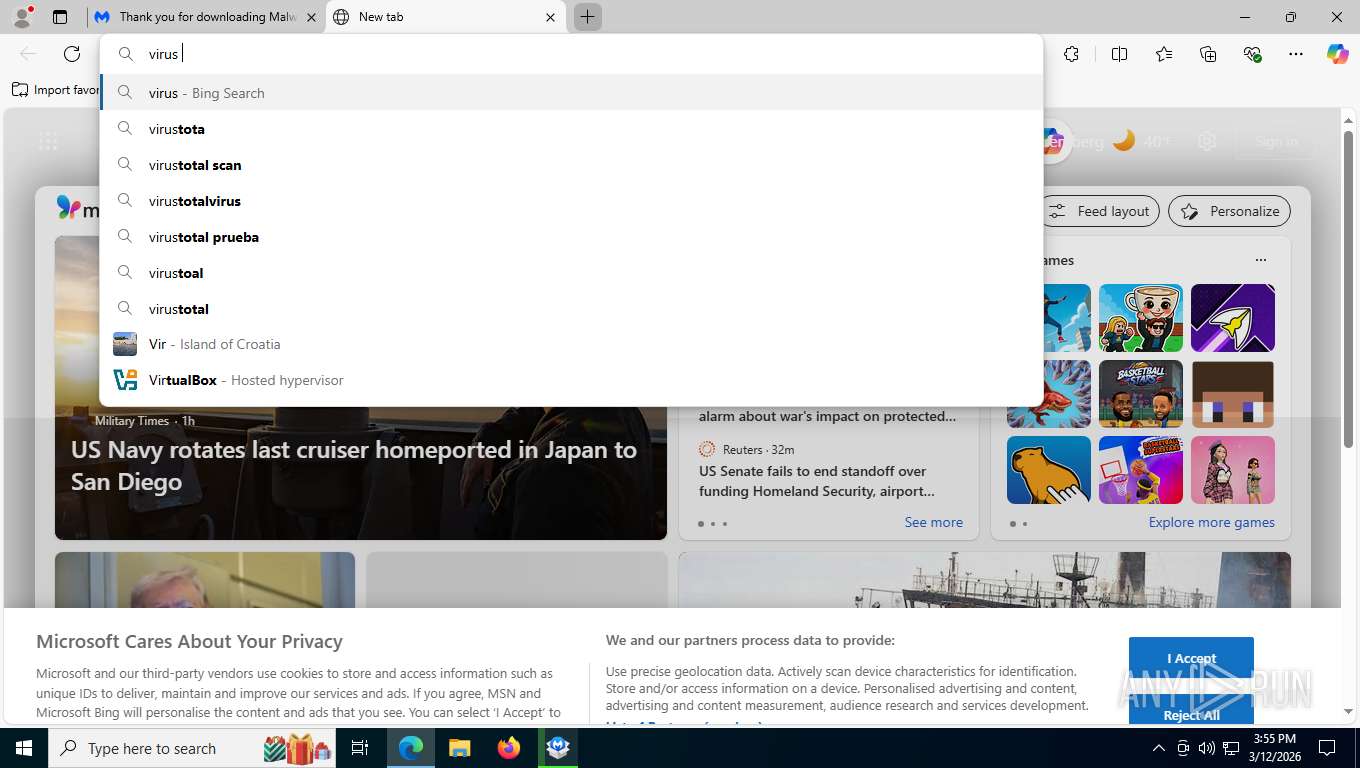This screenshot has height=768, width=1360.
Task: Open the basketball hoop game thumbnail
Action: pyautogui.click(x=1141, y=470)
